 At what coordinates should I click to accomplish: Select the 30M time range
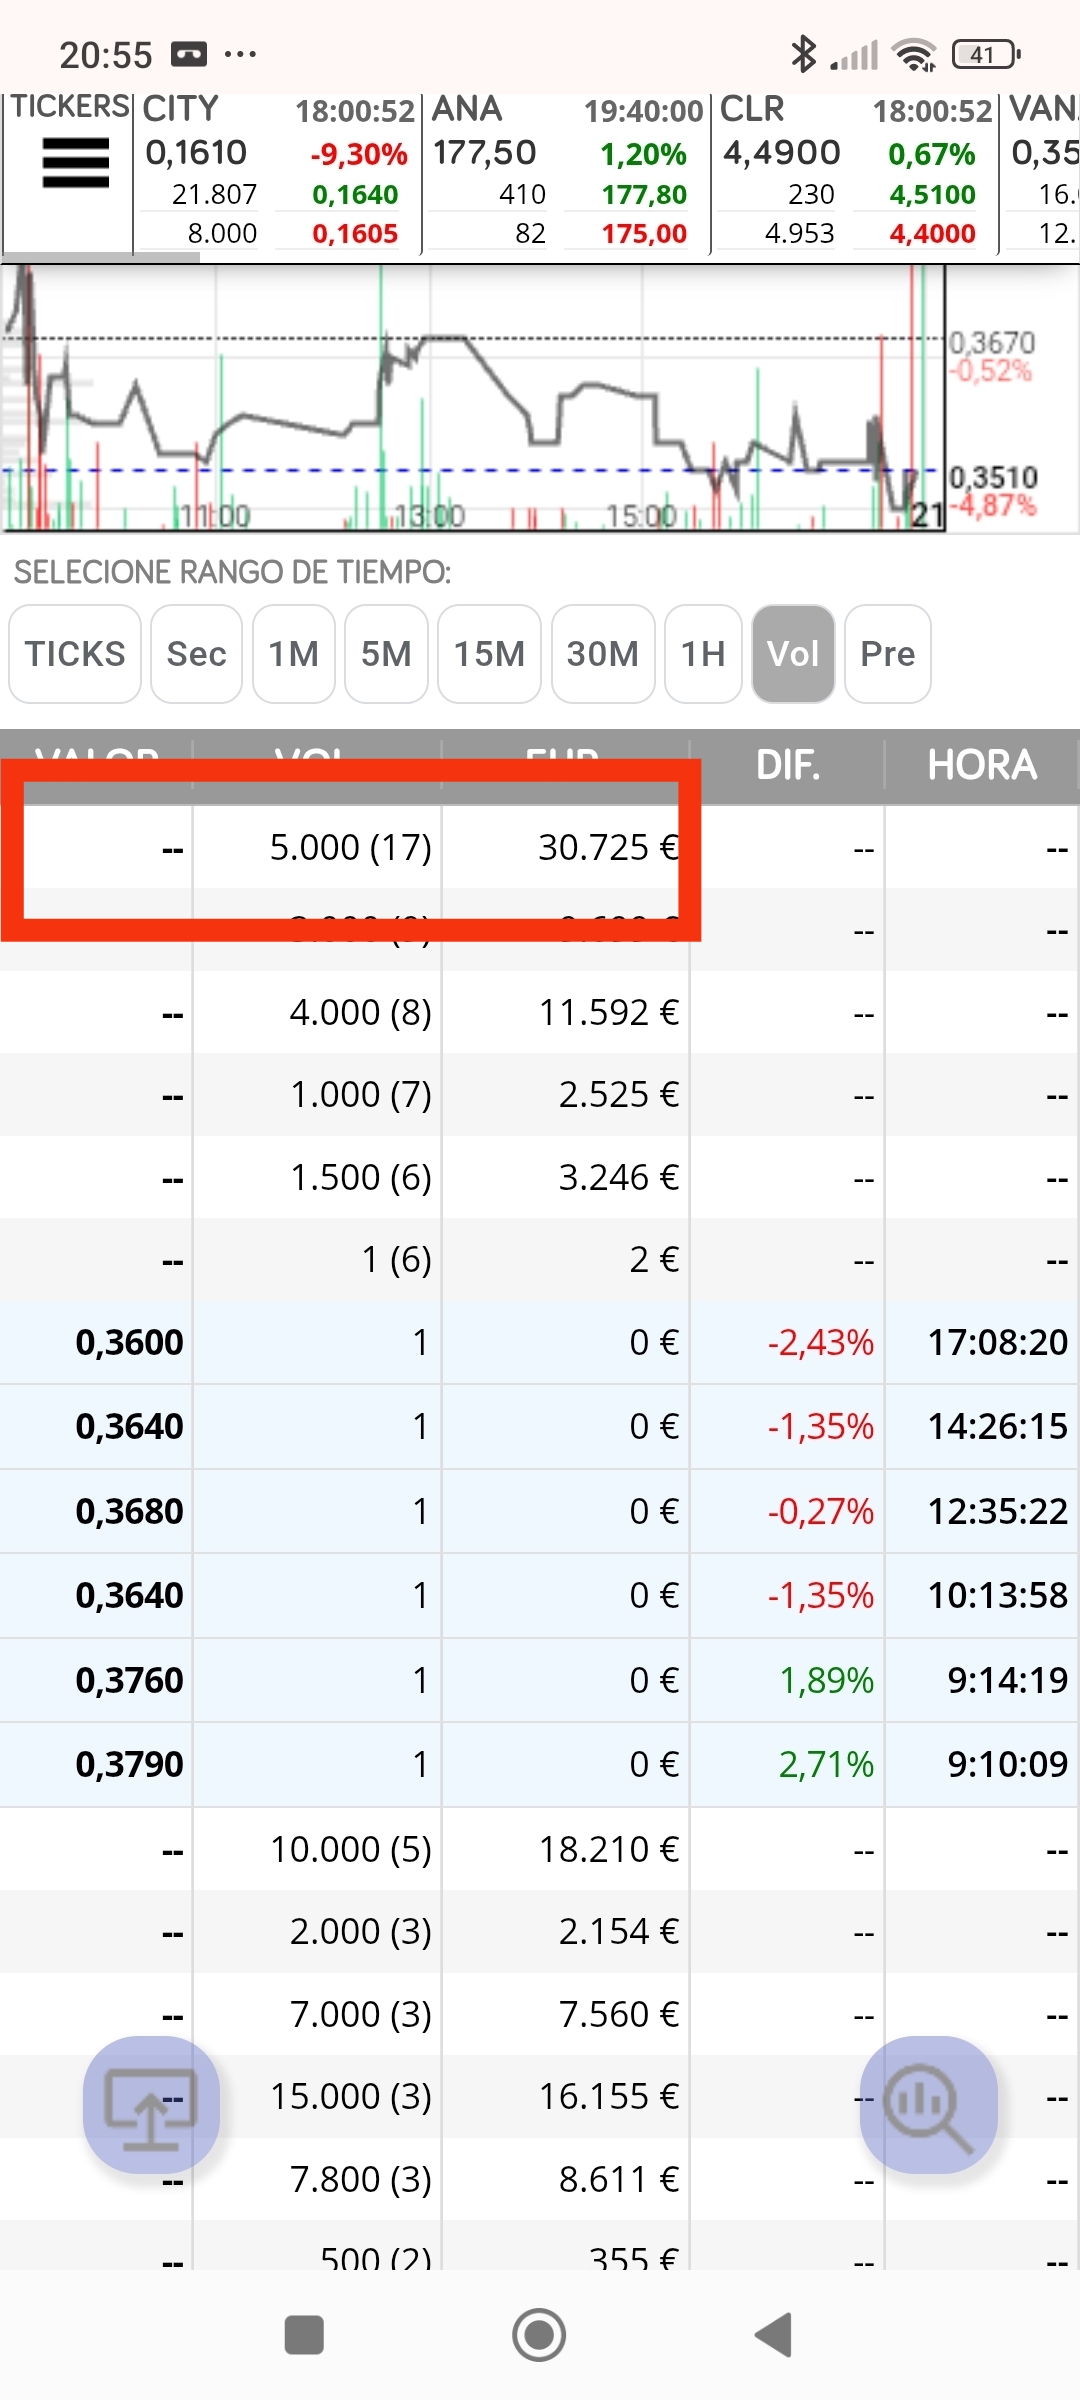[603, 654]
